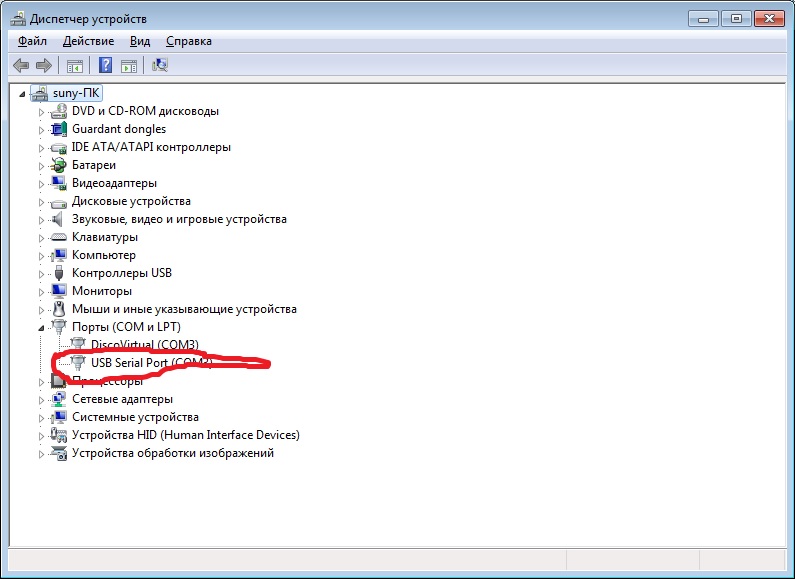
Task: Open the Файл menu
Action: (32, 41)
